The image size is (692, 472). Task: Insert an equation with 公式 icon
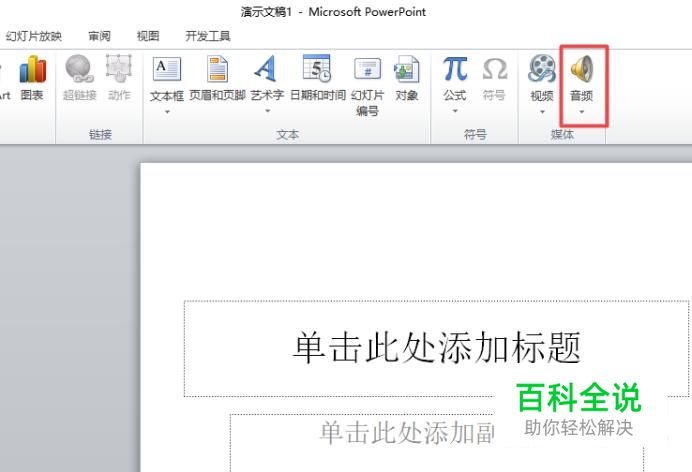tap(455, 69)
